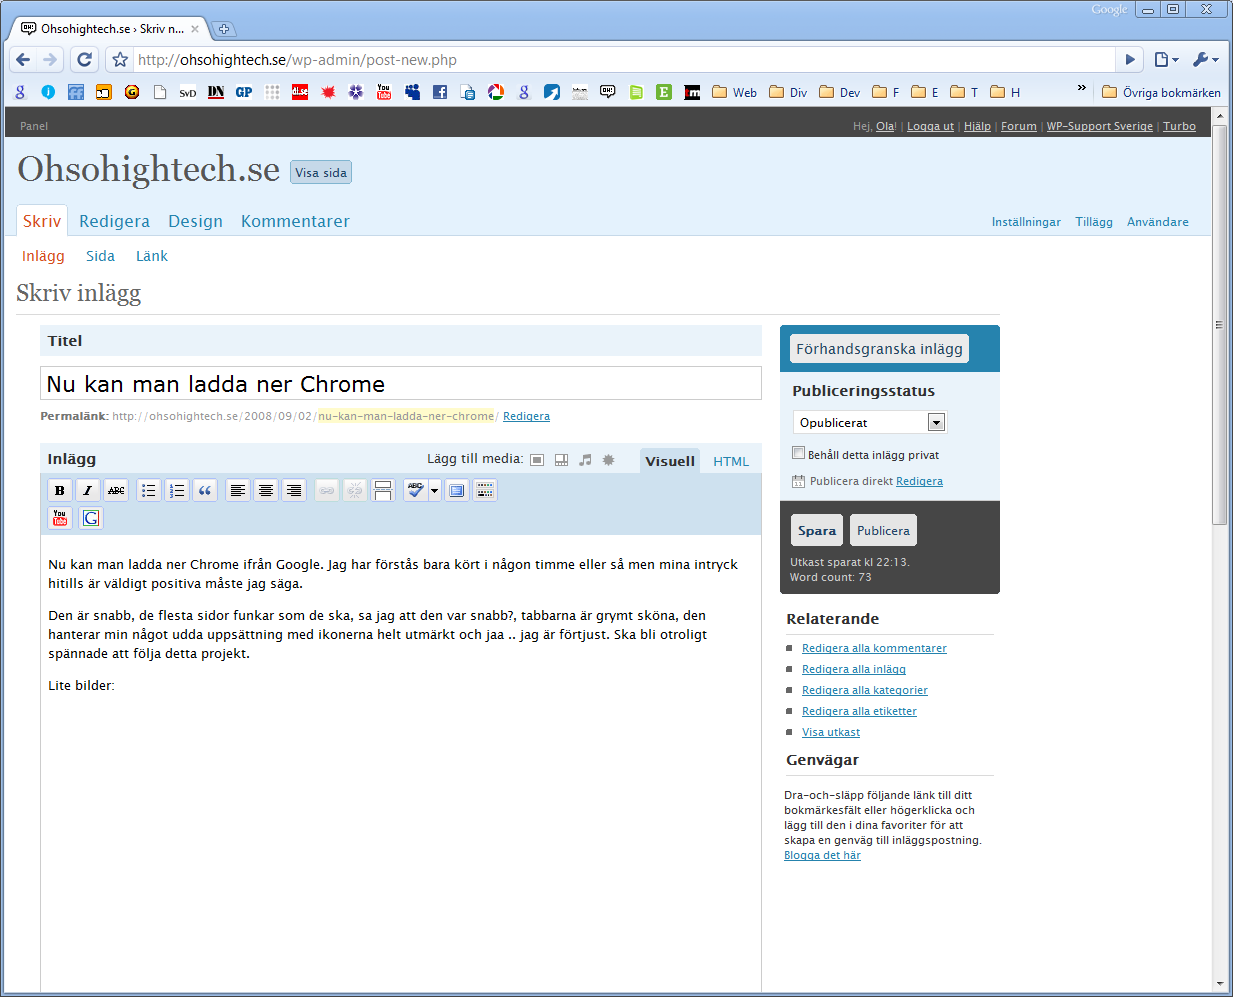Screen dimensions: 1233x997
Task: Toggle fullscreen editing mode icon
Action: coord(457,490)
